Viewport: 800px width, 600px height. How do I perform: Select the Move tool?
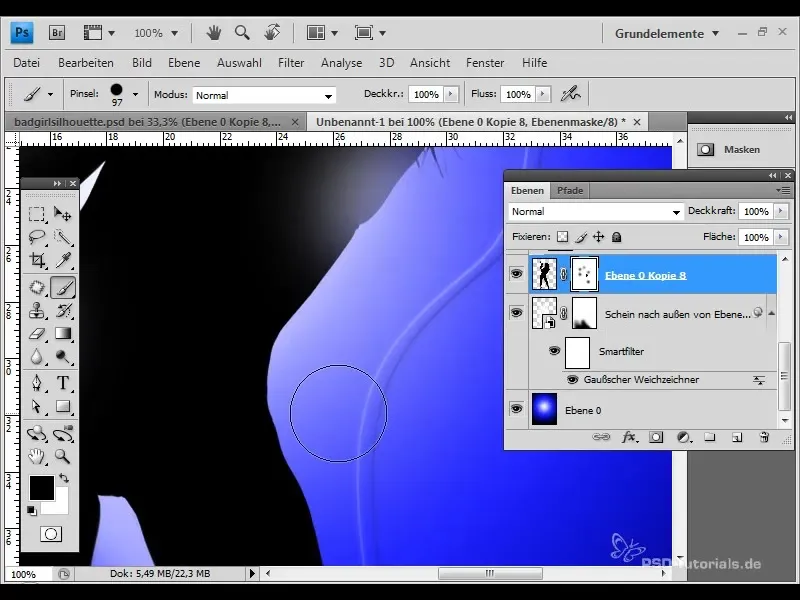[x=63, y=214]
